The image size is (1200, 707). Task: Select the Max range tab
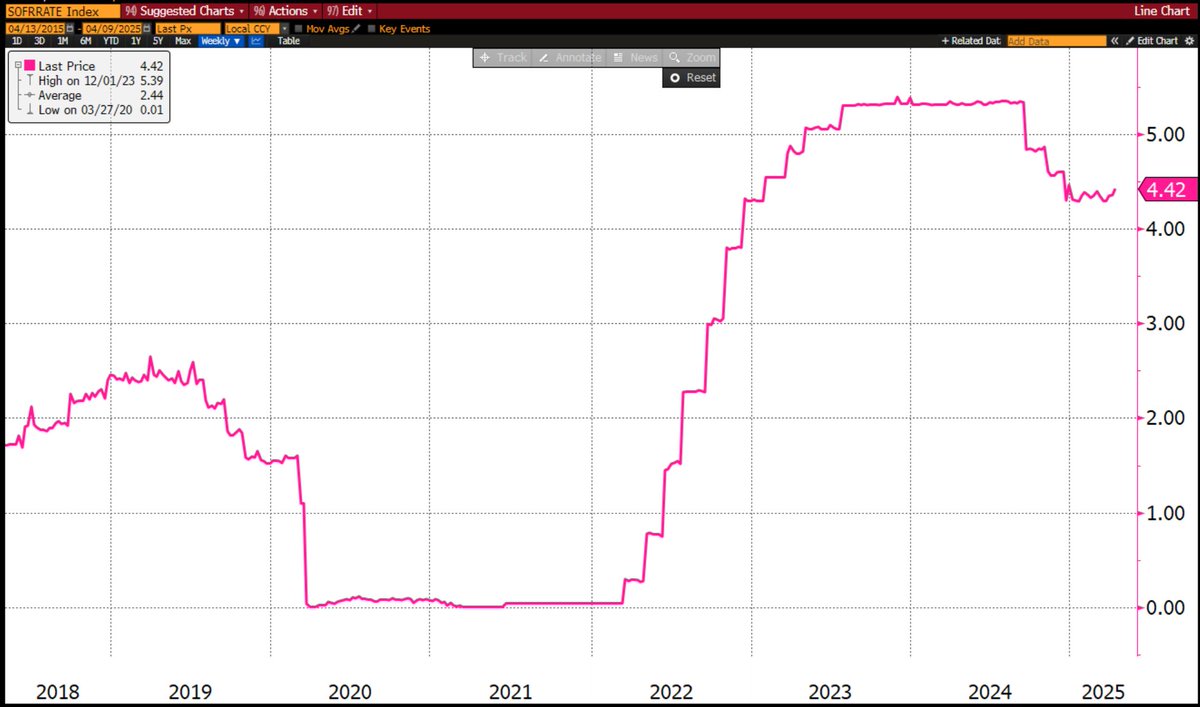[183, 41]
